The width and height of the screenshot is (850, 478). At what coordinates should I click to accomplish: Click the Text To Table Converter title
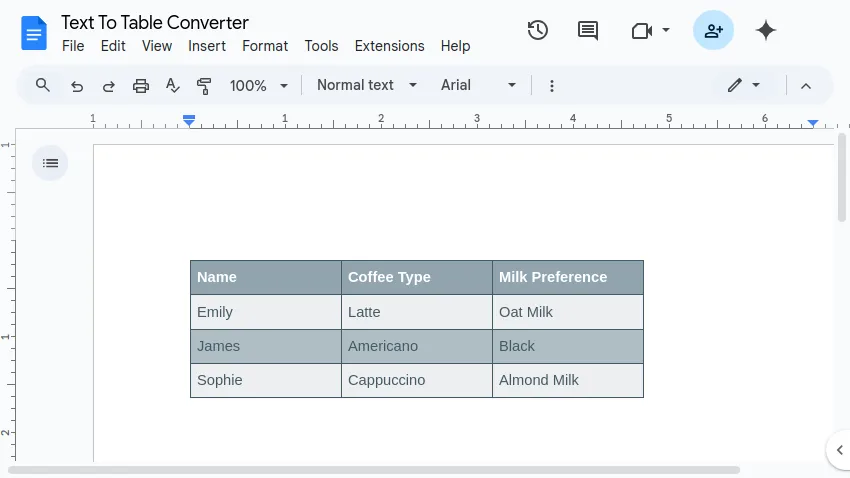(155, 22)
